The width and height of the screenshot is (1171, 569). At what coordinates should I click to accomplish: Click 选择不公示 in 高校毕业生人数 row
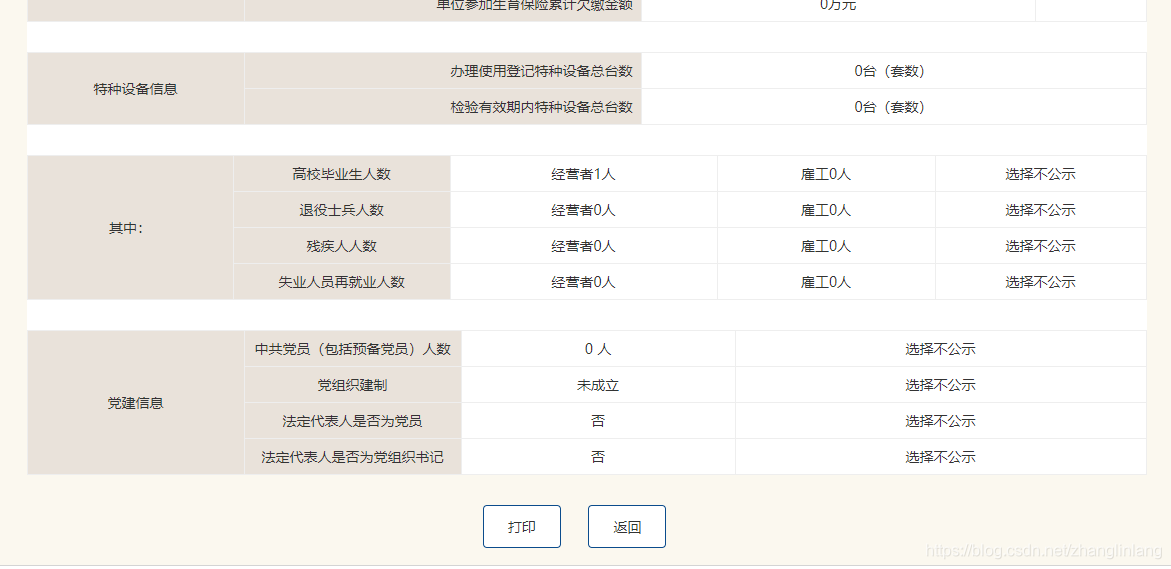(x=1040, y=174)
